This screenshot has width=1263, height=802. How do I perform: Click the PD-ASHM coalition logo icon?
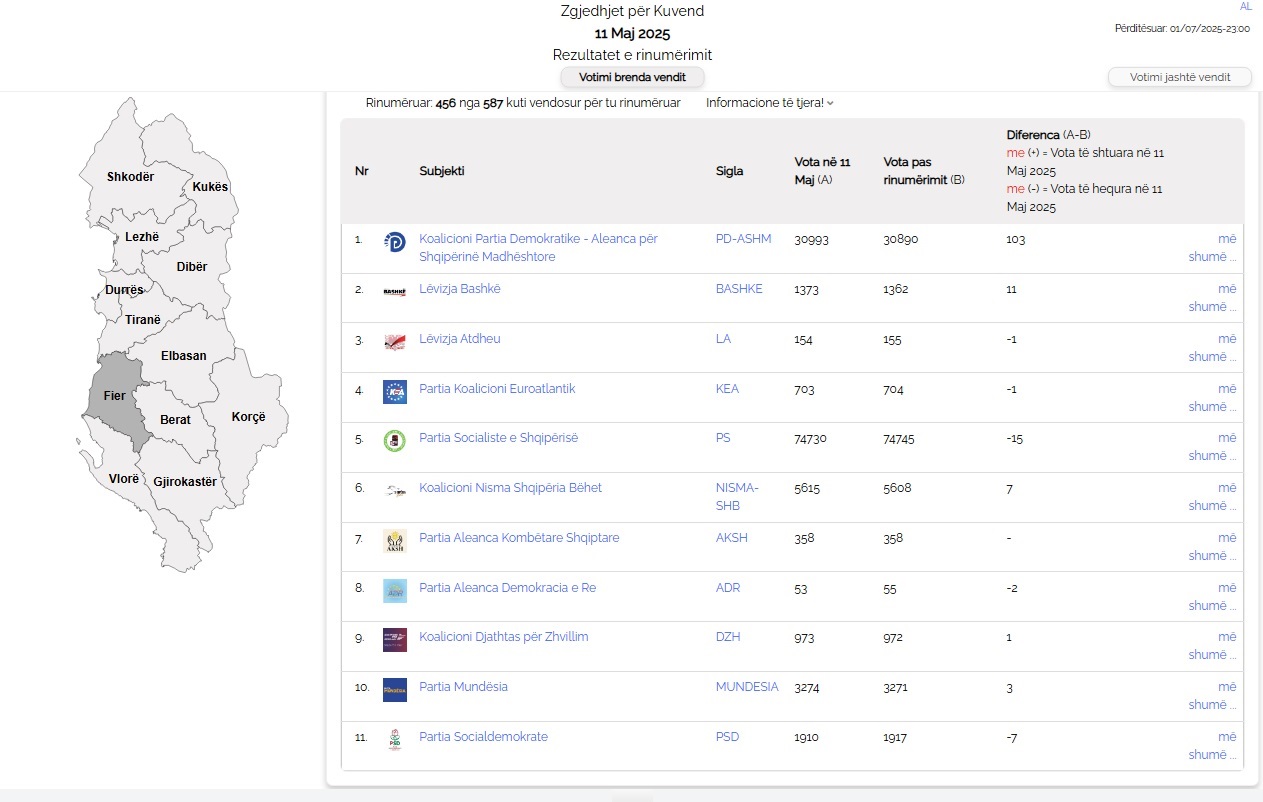tap(395, 242)
